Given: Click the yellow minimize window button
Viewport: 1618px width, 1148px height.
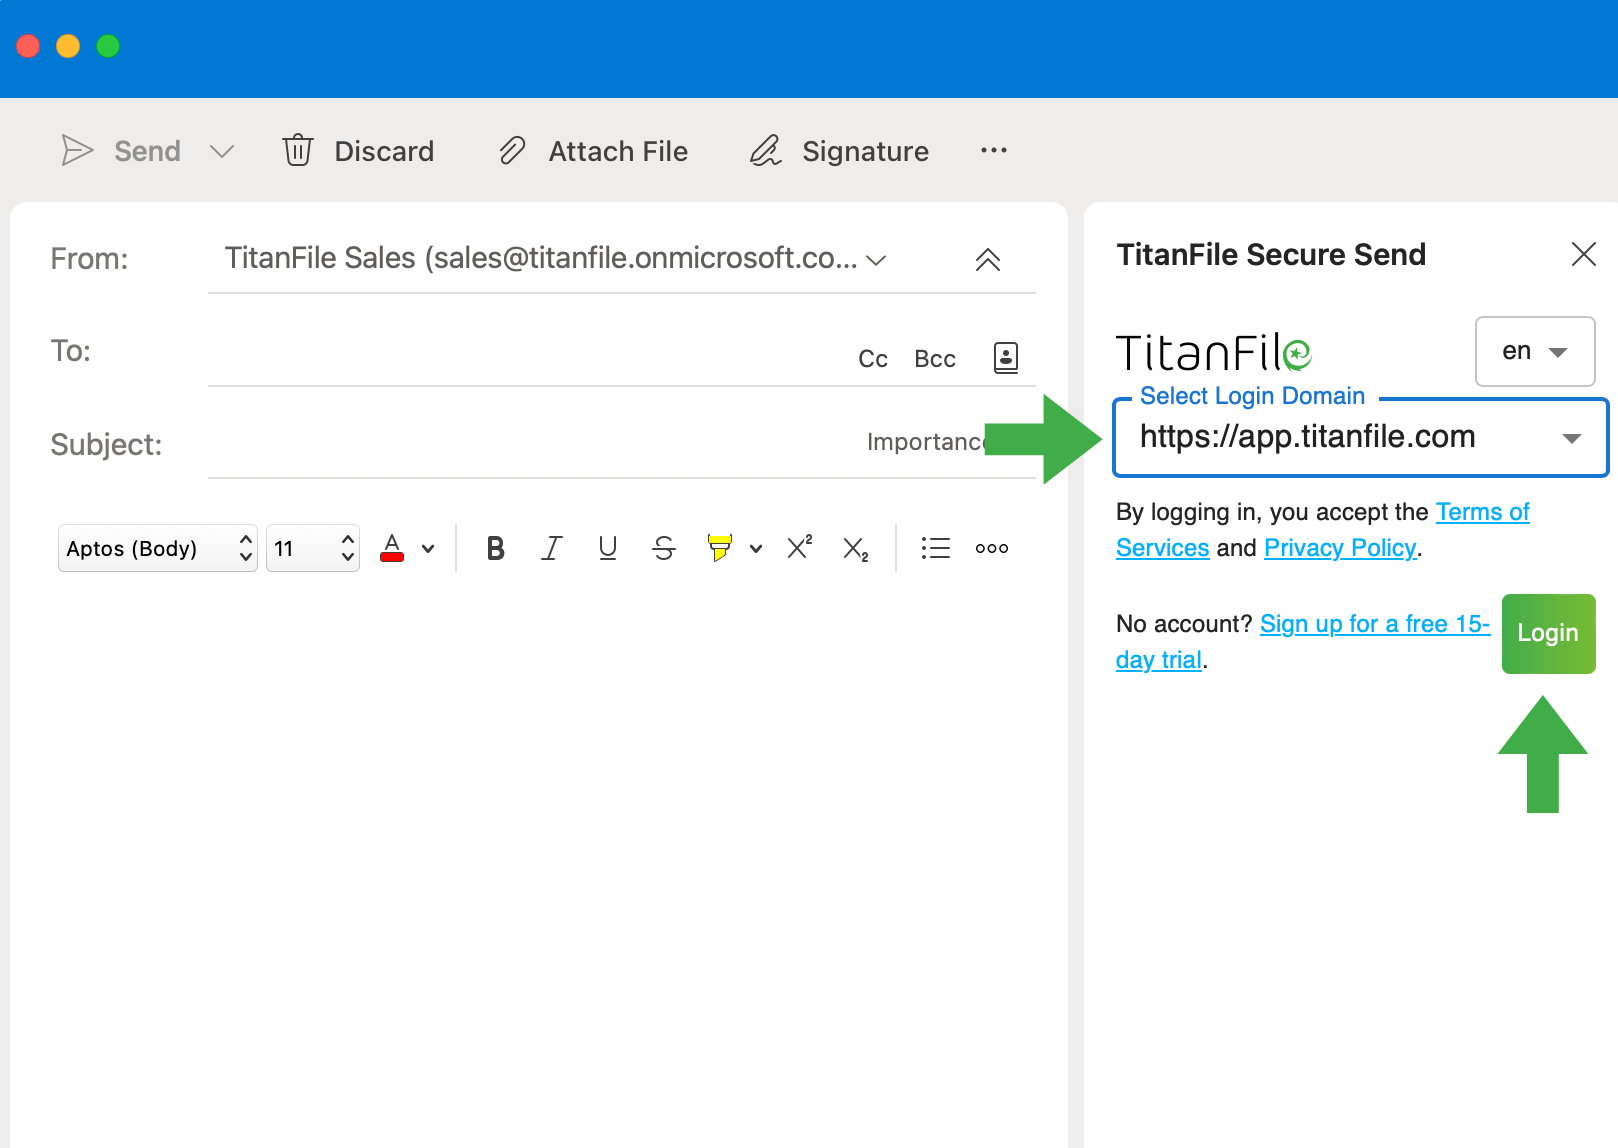Looking at the screenshot, I should 68,46.
